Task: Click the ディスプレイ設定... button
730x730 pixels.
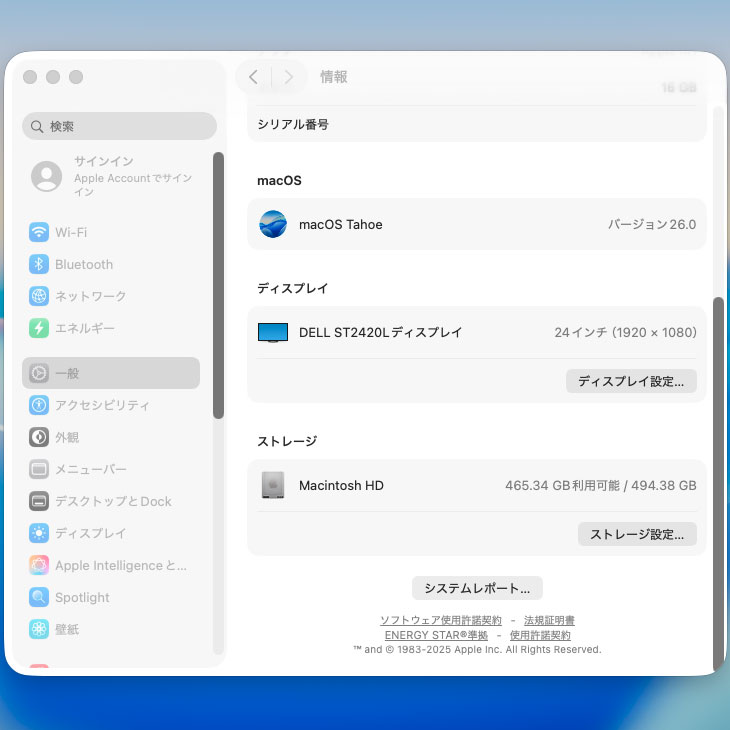Action: point(631,381)
